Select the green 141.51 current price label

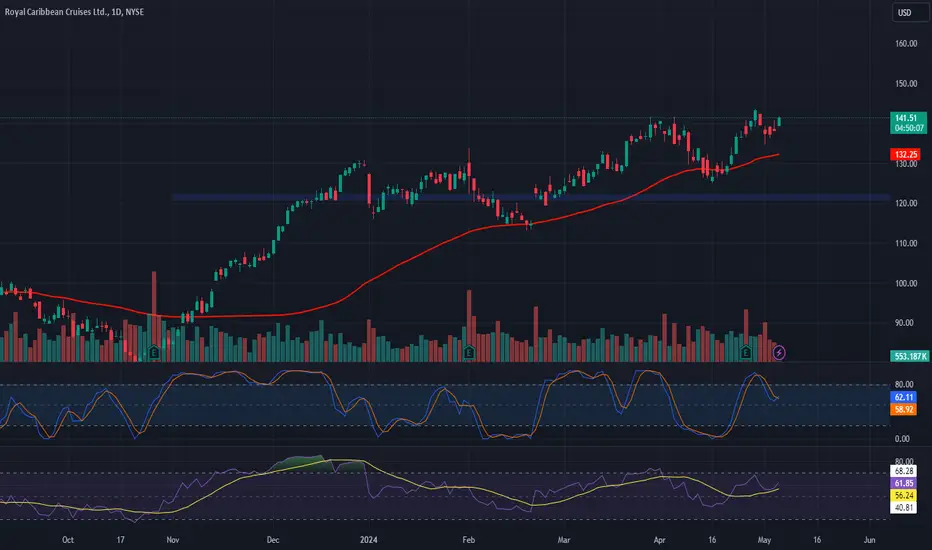pos(908,122)
